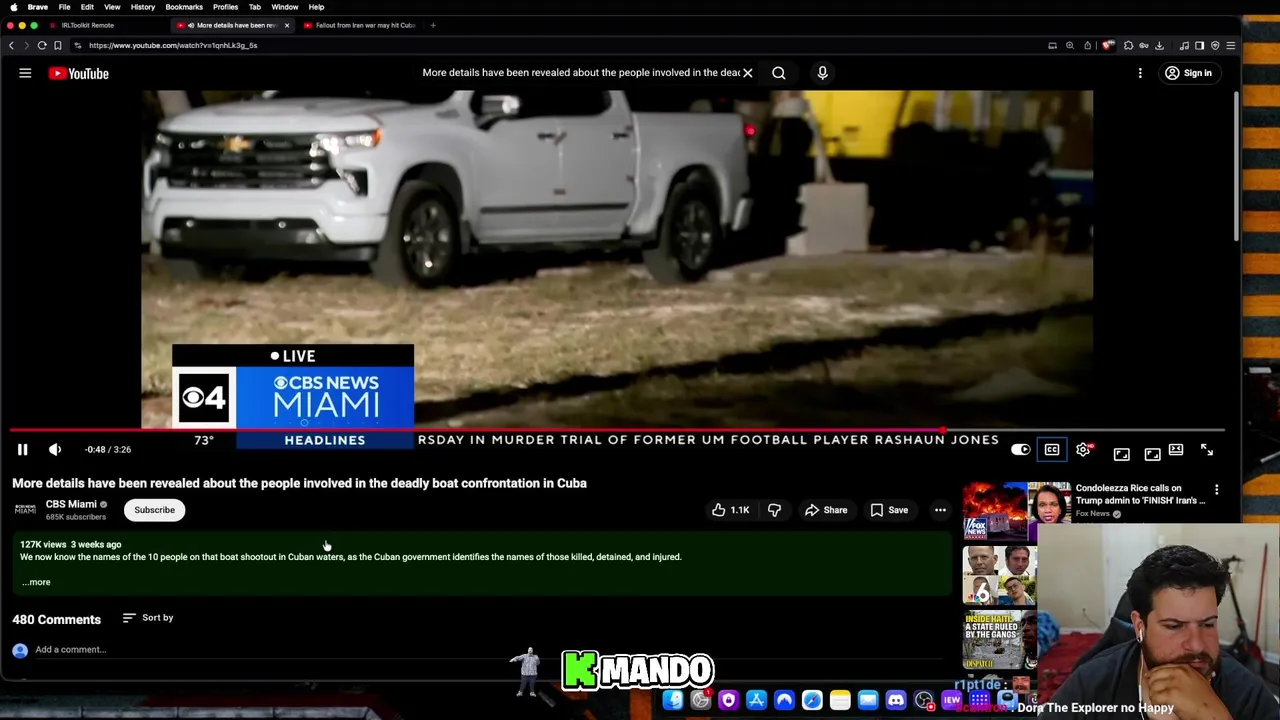The width and height of the screenshot is (1280, 720).
Task: Click the Sign in button
Action: 1188,73
